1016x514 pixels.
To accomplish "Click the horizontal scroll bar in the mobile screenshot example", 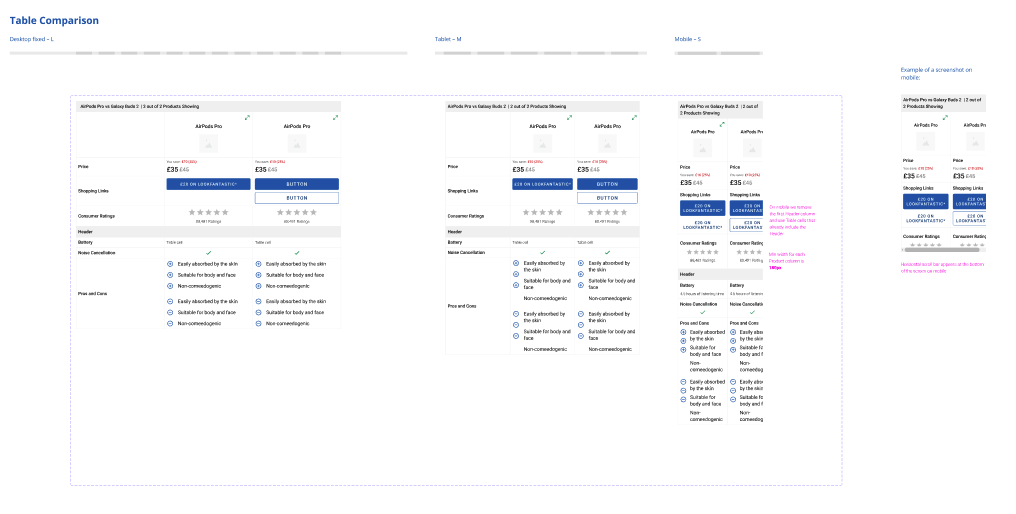I will 940,250.
